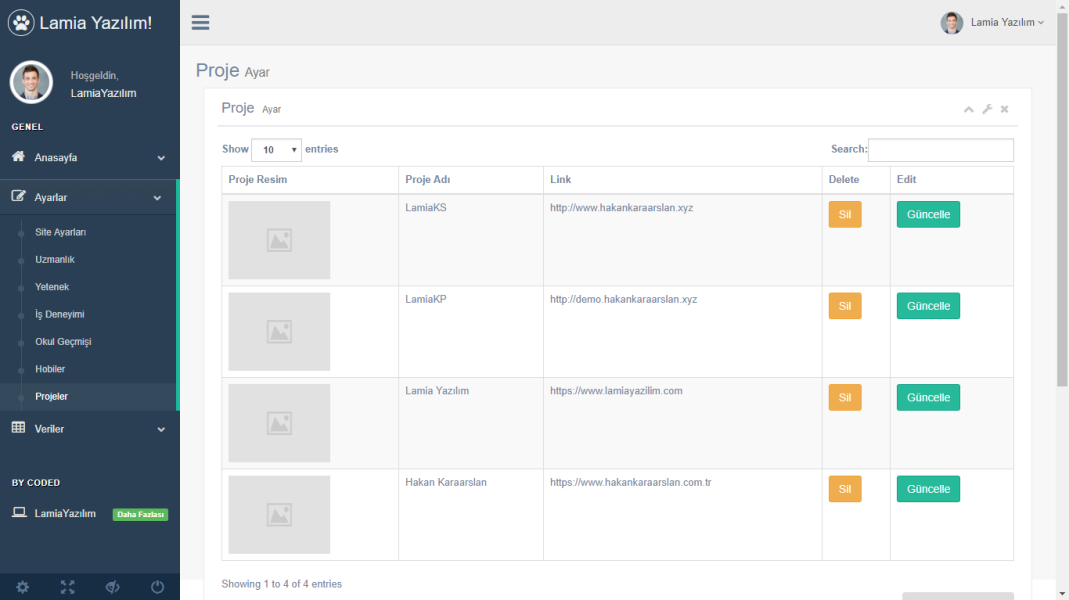Toggle the sidebar with the hamburger menu icon
The height and width of the screenshot is (600, 1069).
(x=200, y=23)
